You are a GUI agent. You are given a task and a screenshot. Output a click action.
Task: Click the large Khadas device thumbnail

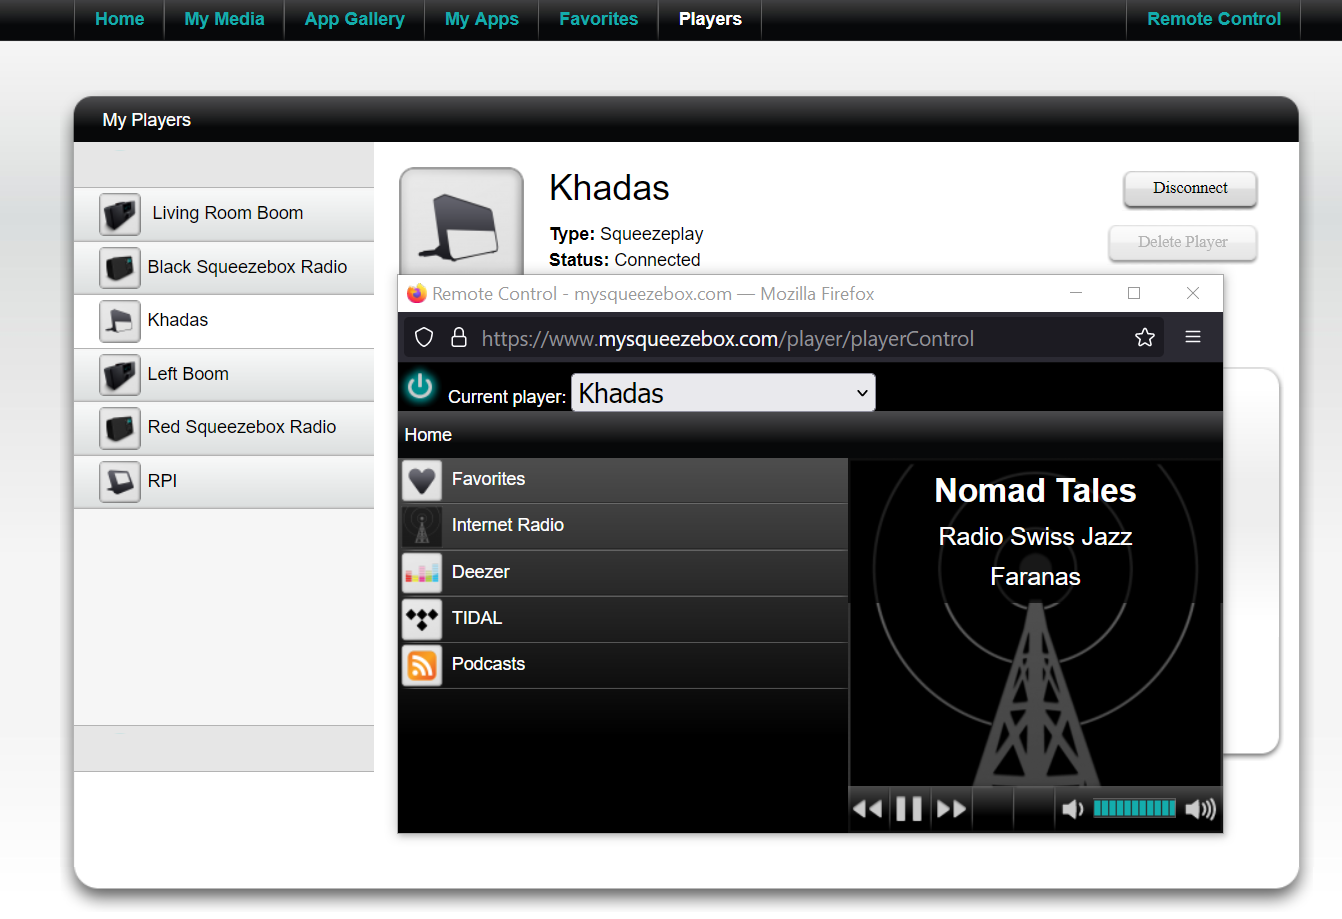click(x=462, y=222)
